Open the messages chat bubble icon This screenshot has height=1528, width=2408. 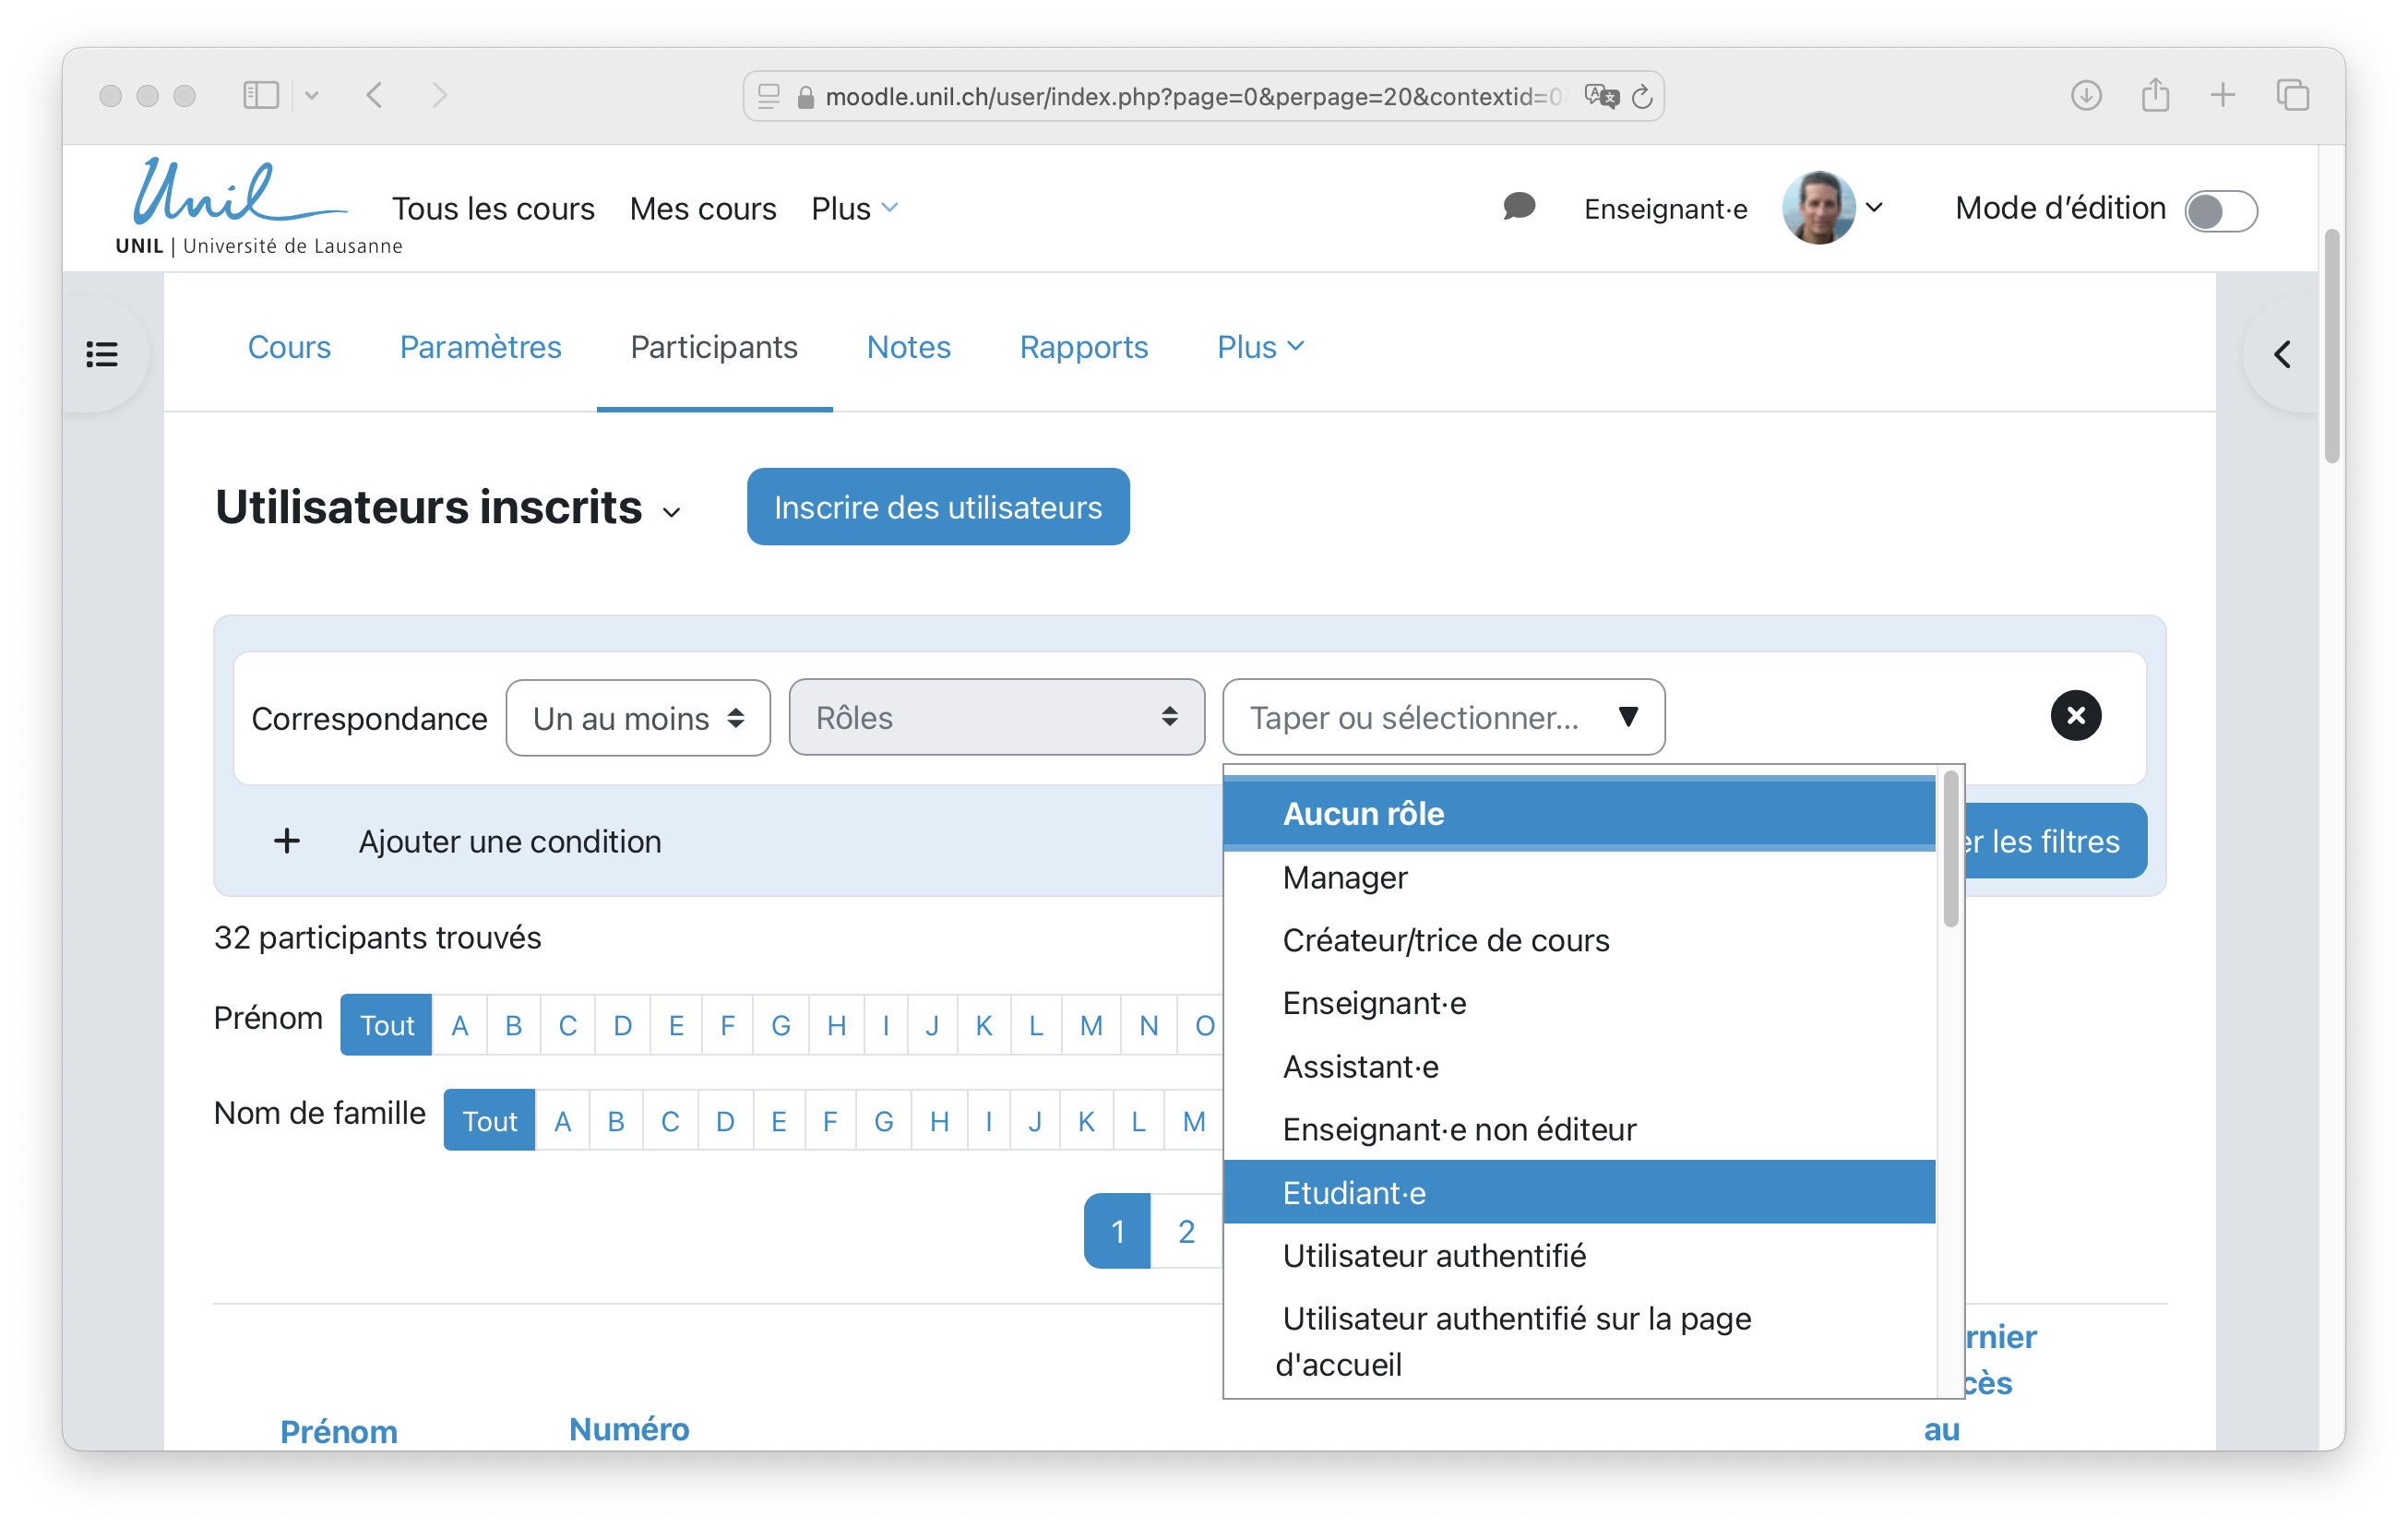click(1518, 207)
